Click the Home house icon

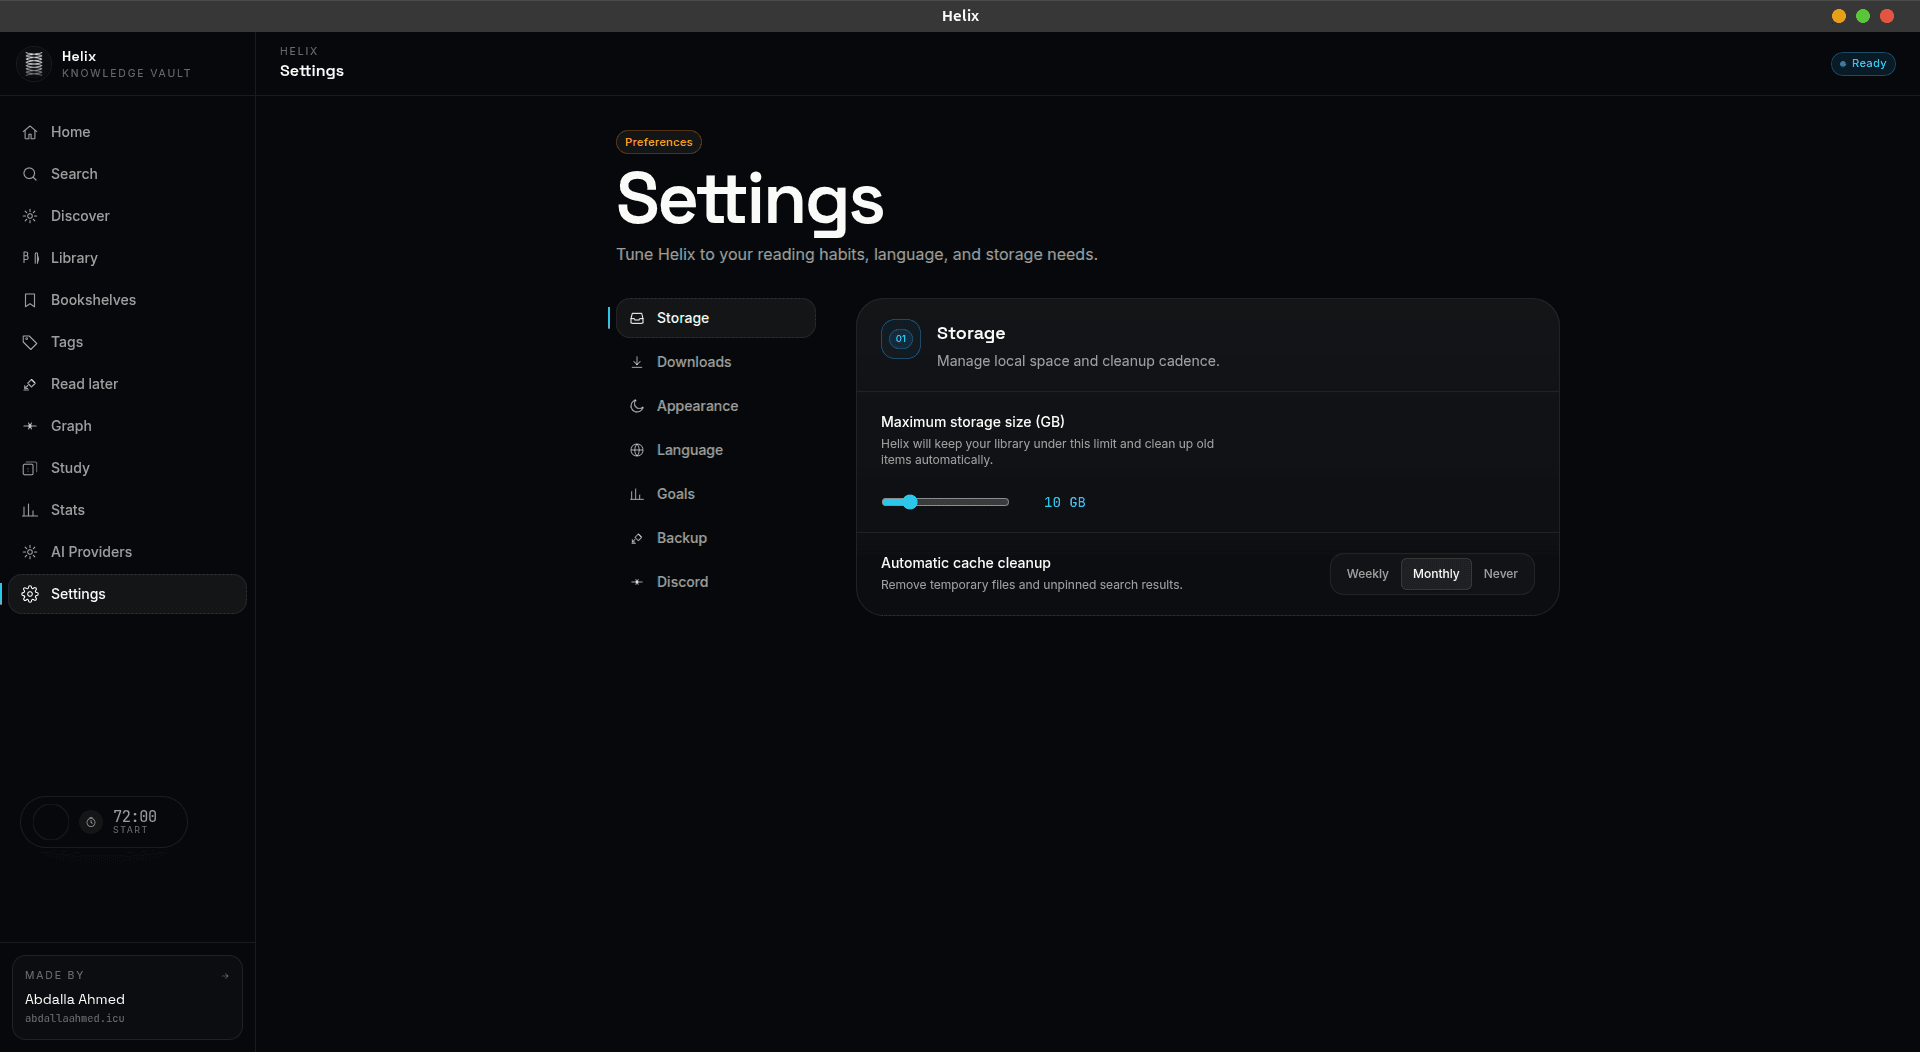coord(30,132)
